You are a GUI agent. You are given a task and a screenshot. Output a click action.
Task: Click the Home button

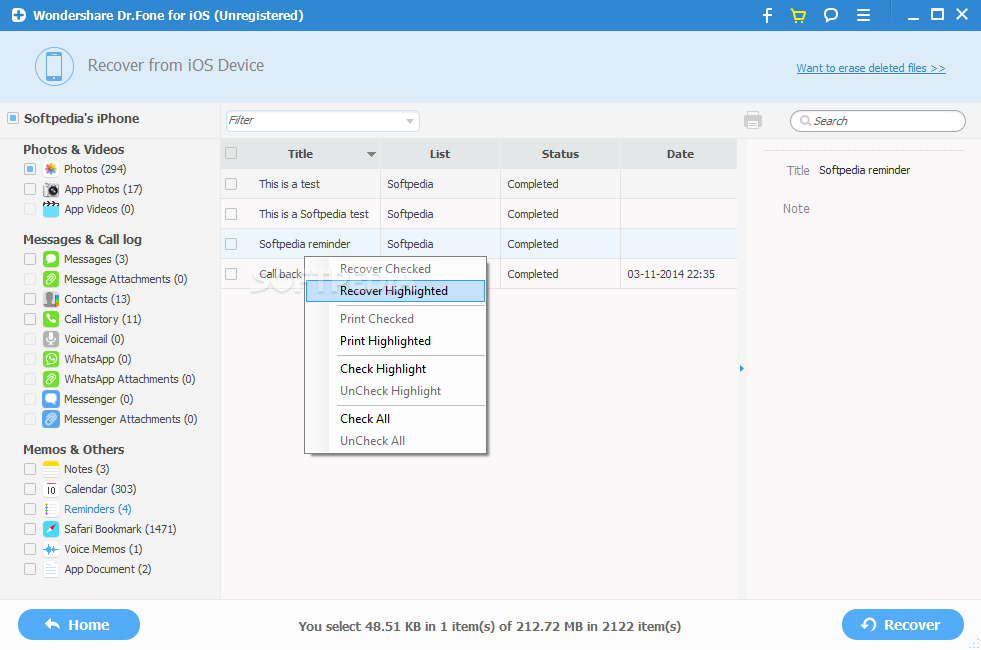click(x=79, y=624)
